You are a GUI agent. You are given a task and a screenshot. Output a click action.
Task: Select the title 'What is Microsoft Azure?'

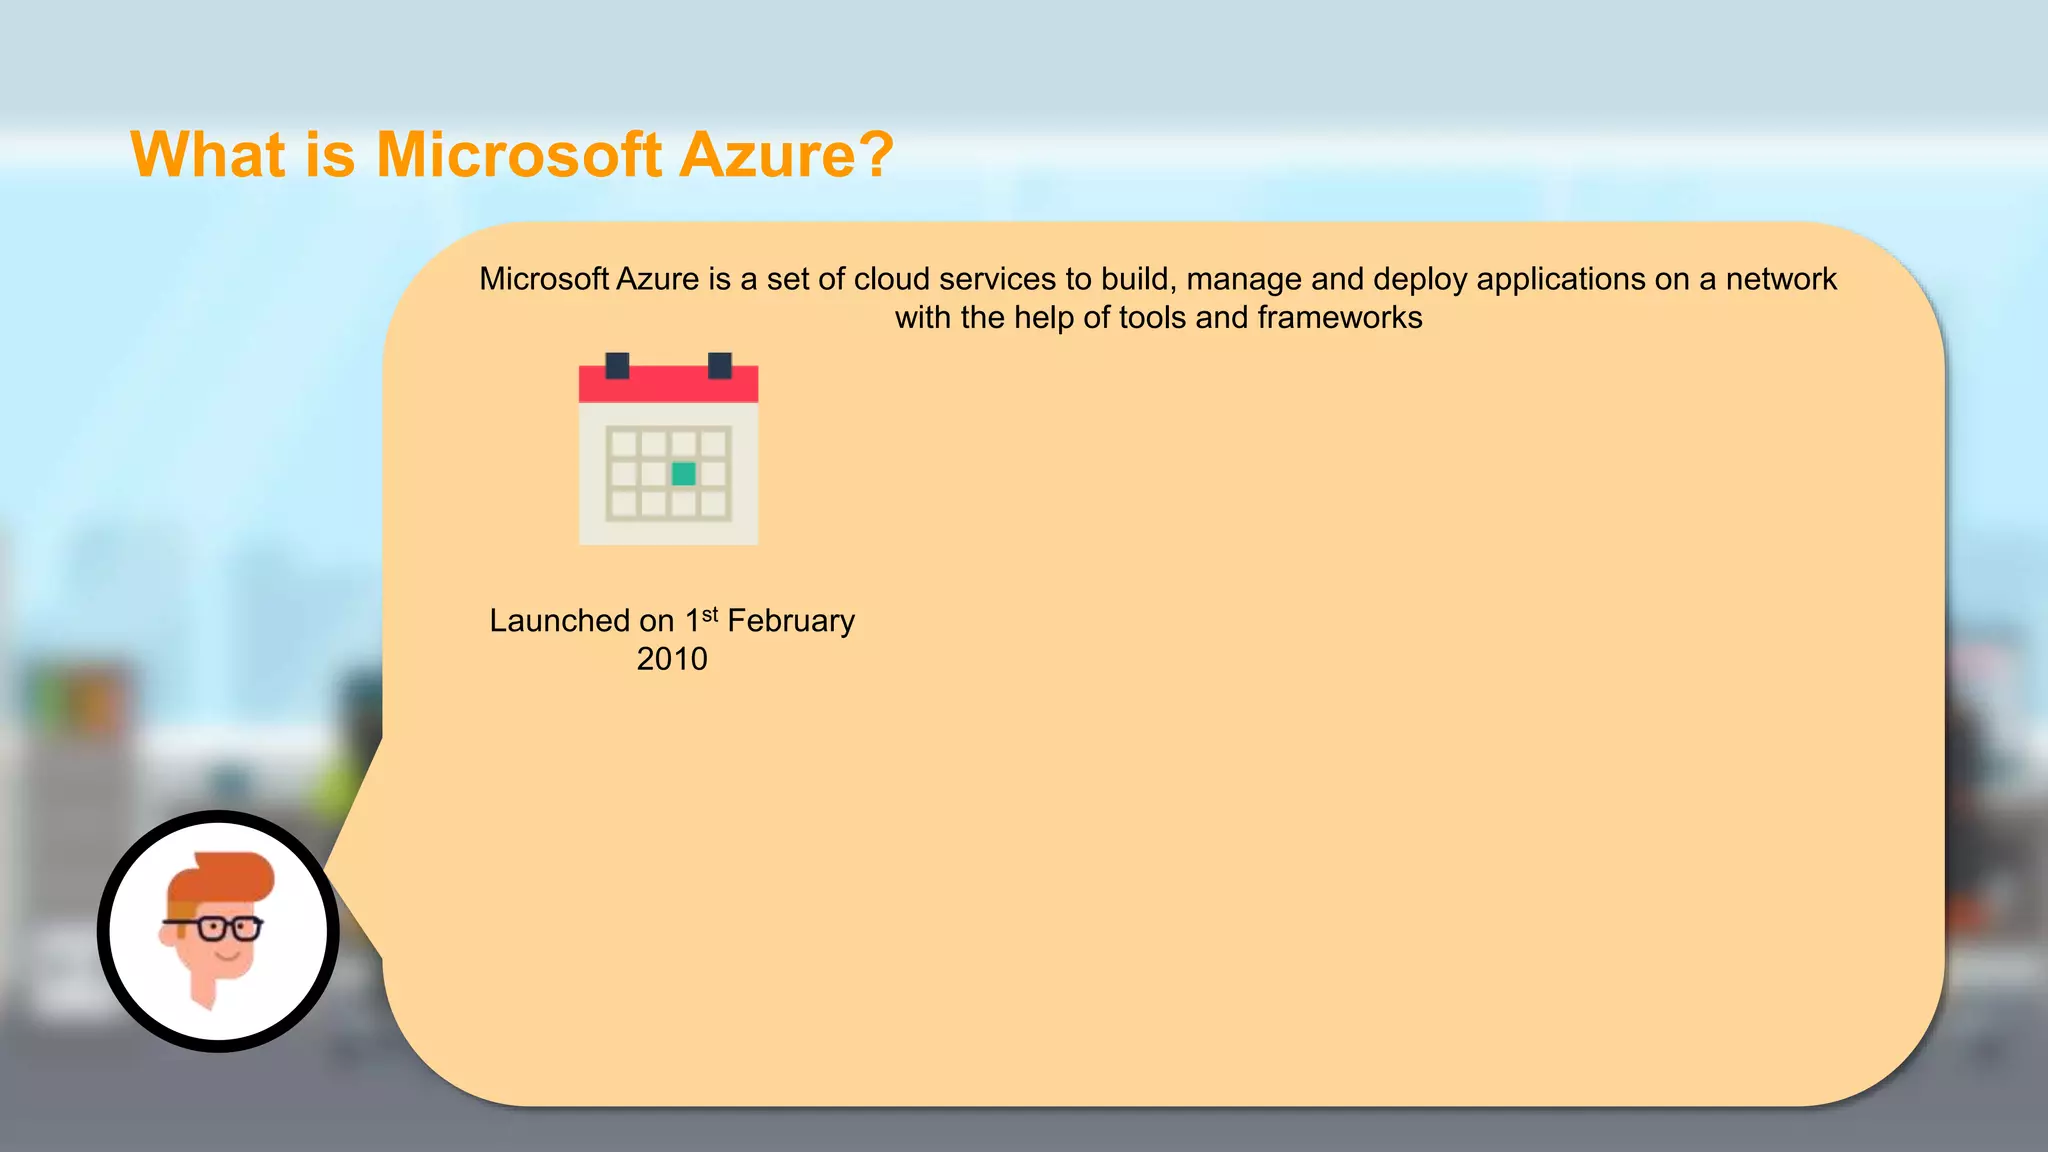511,155
